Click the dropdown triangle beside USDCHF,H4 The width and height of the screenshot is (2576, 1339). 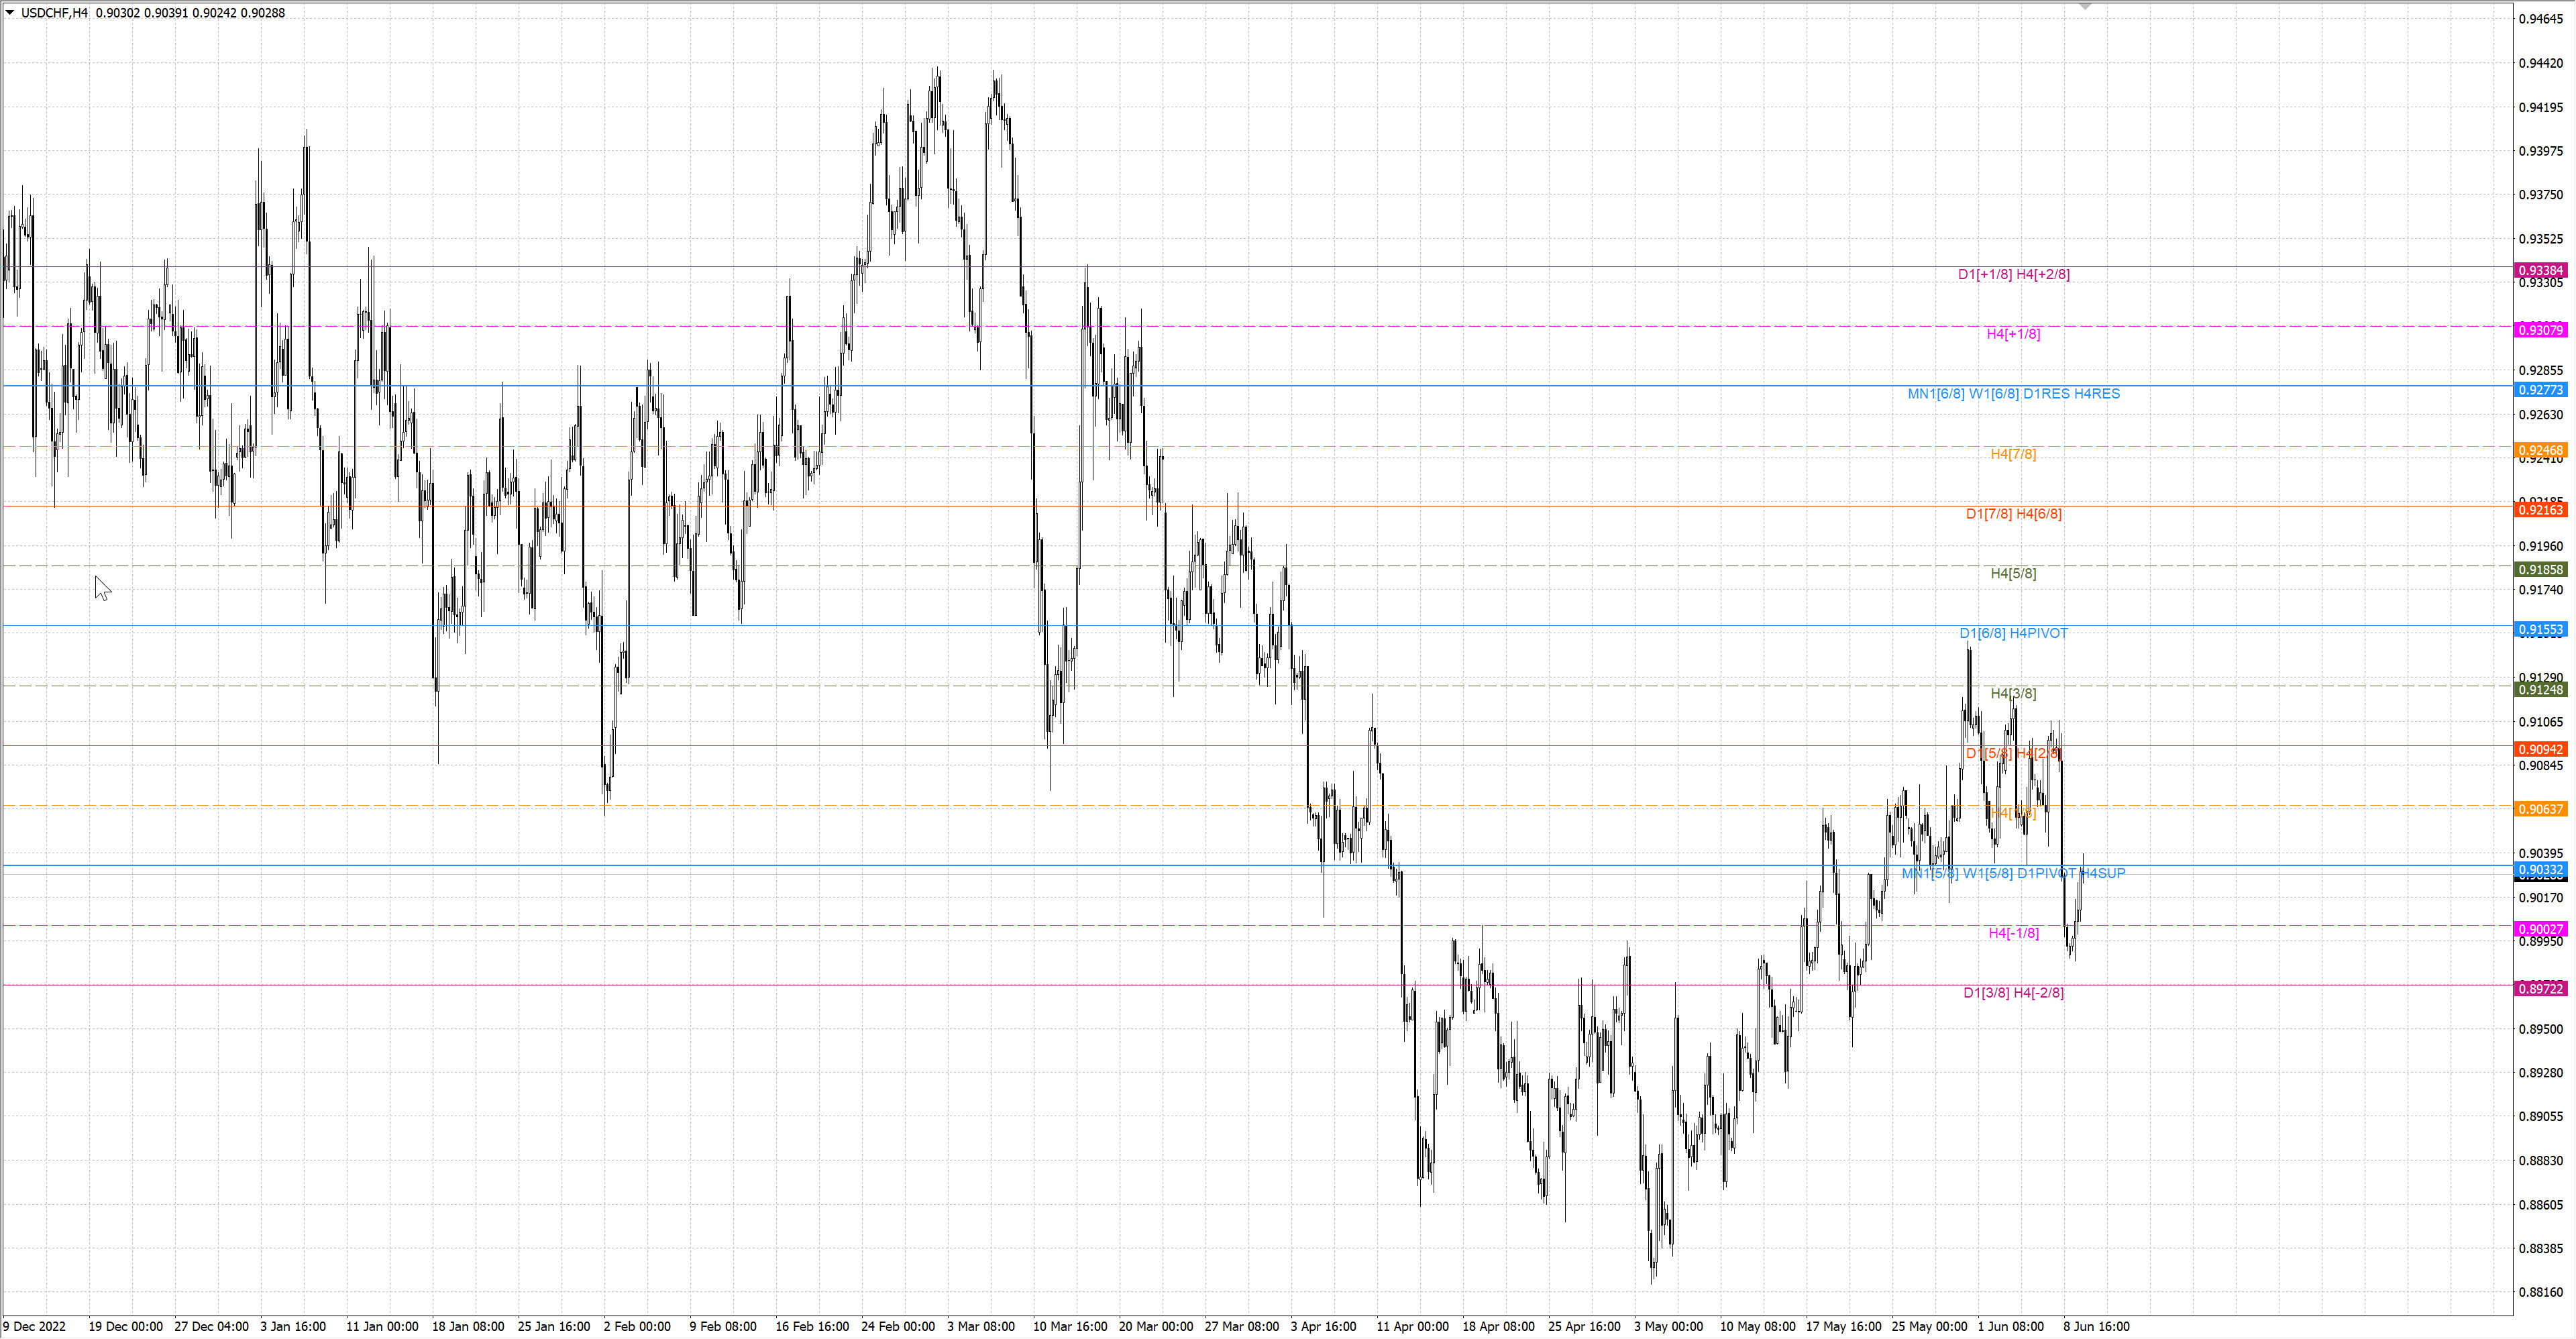point(10,13)
